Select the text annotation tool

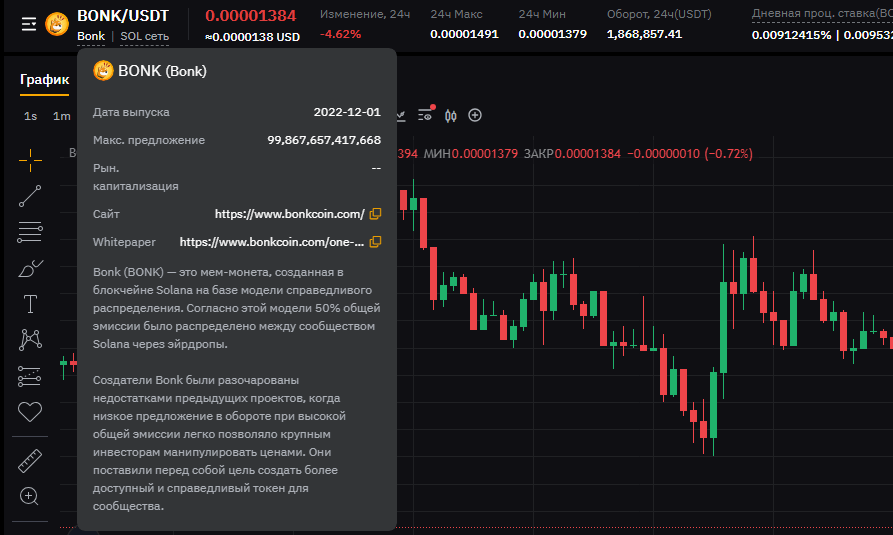tap(30, 304)
